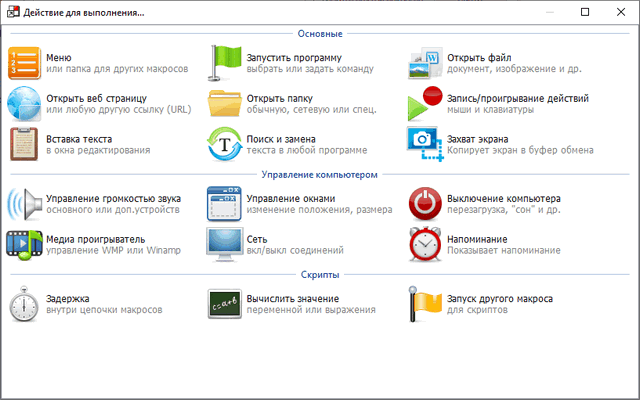This screenshot has height=400, width=640.
Task: Choose the Сеть action label
Action: coord(258,239)
